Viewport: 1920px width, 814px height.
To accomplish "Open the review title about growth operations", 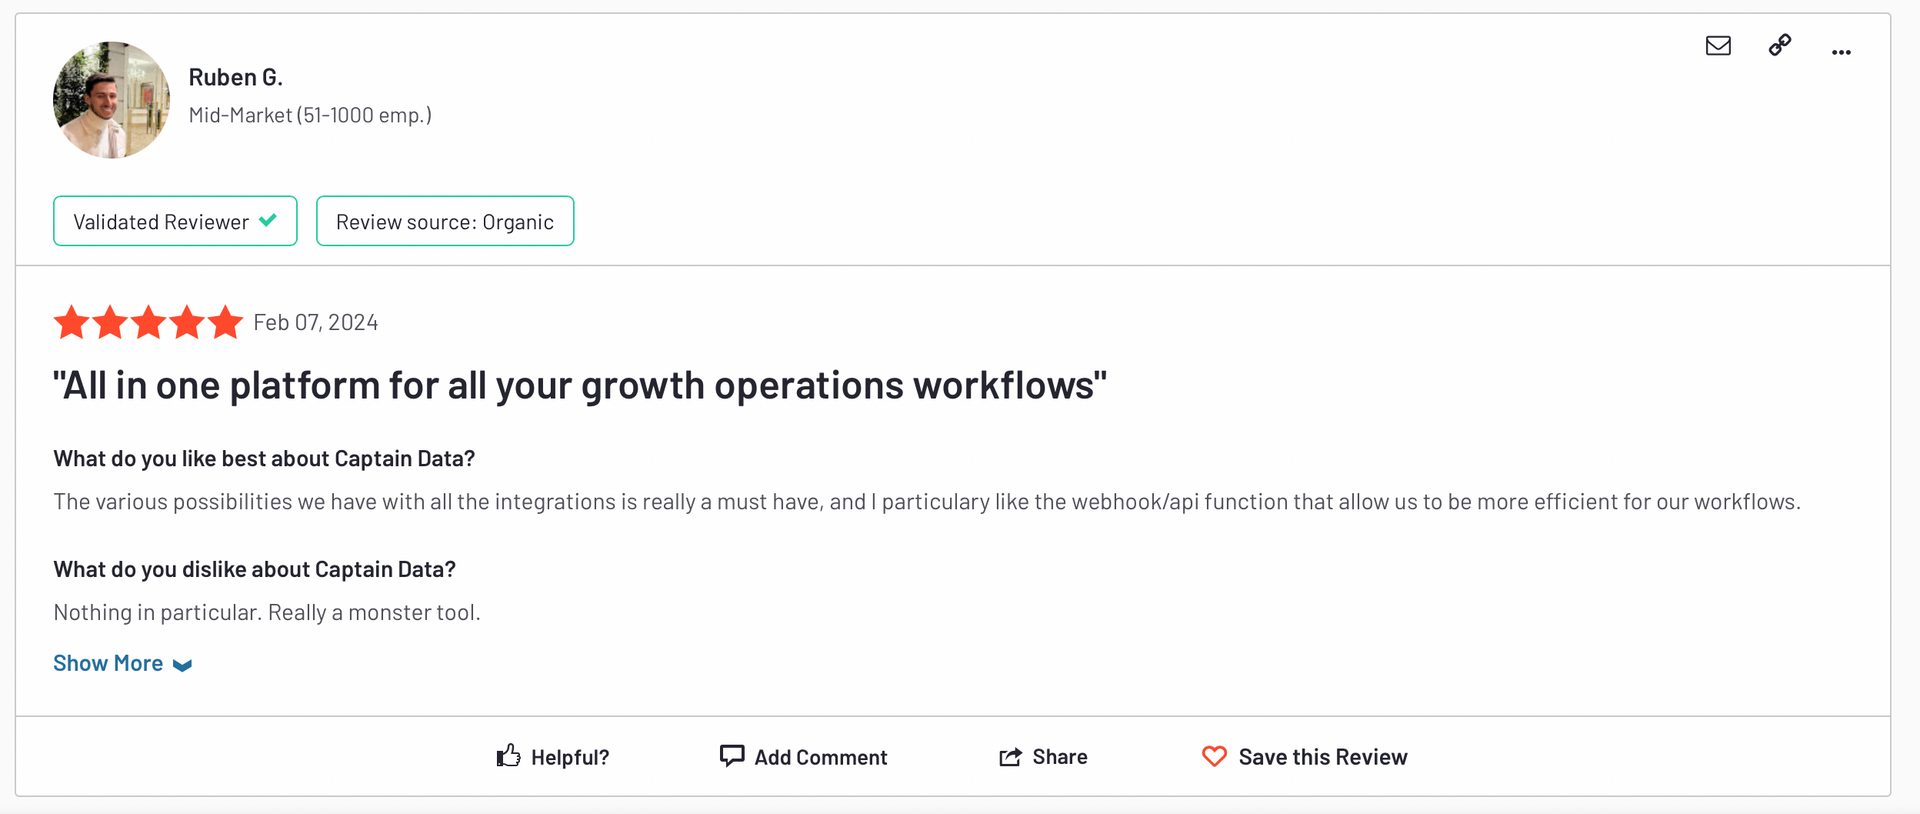I will pyautogui.click(x=580, y=385).
